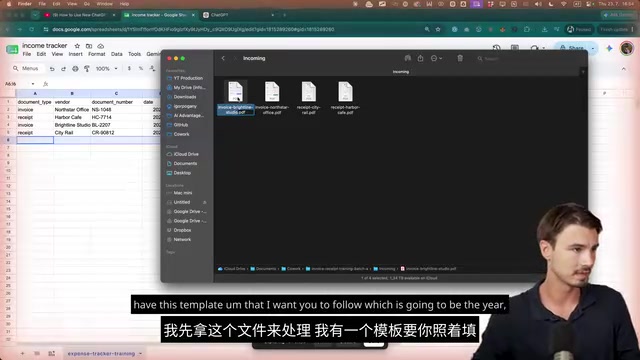Viewport: 640px width, 360px height.
Task: Close the income tracker browser tab
Action: coord(193,15)
